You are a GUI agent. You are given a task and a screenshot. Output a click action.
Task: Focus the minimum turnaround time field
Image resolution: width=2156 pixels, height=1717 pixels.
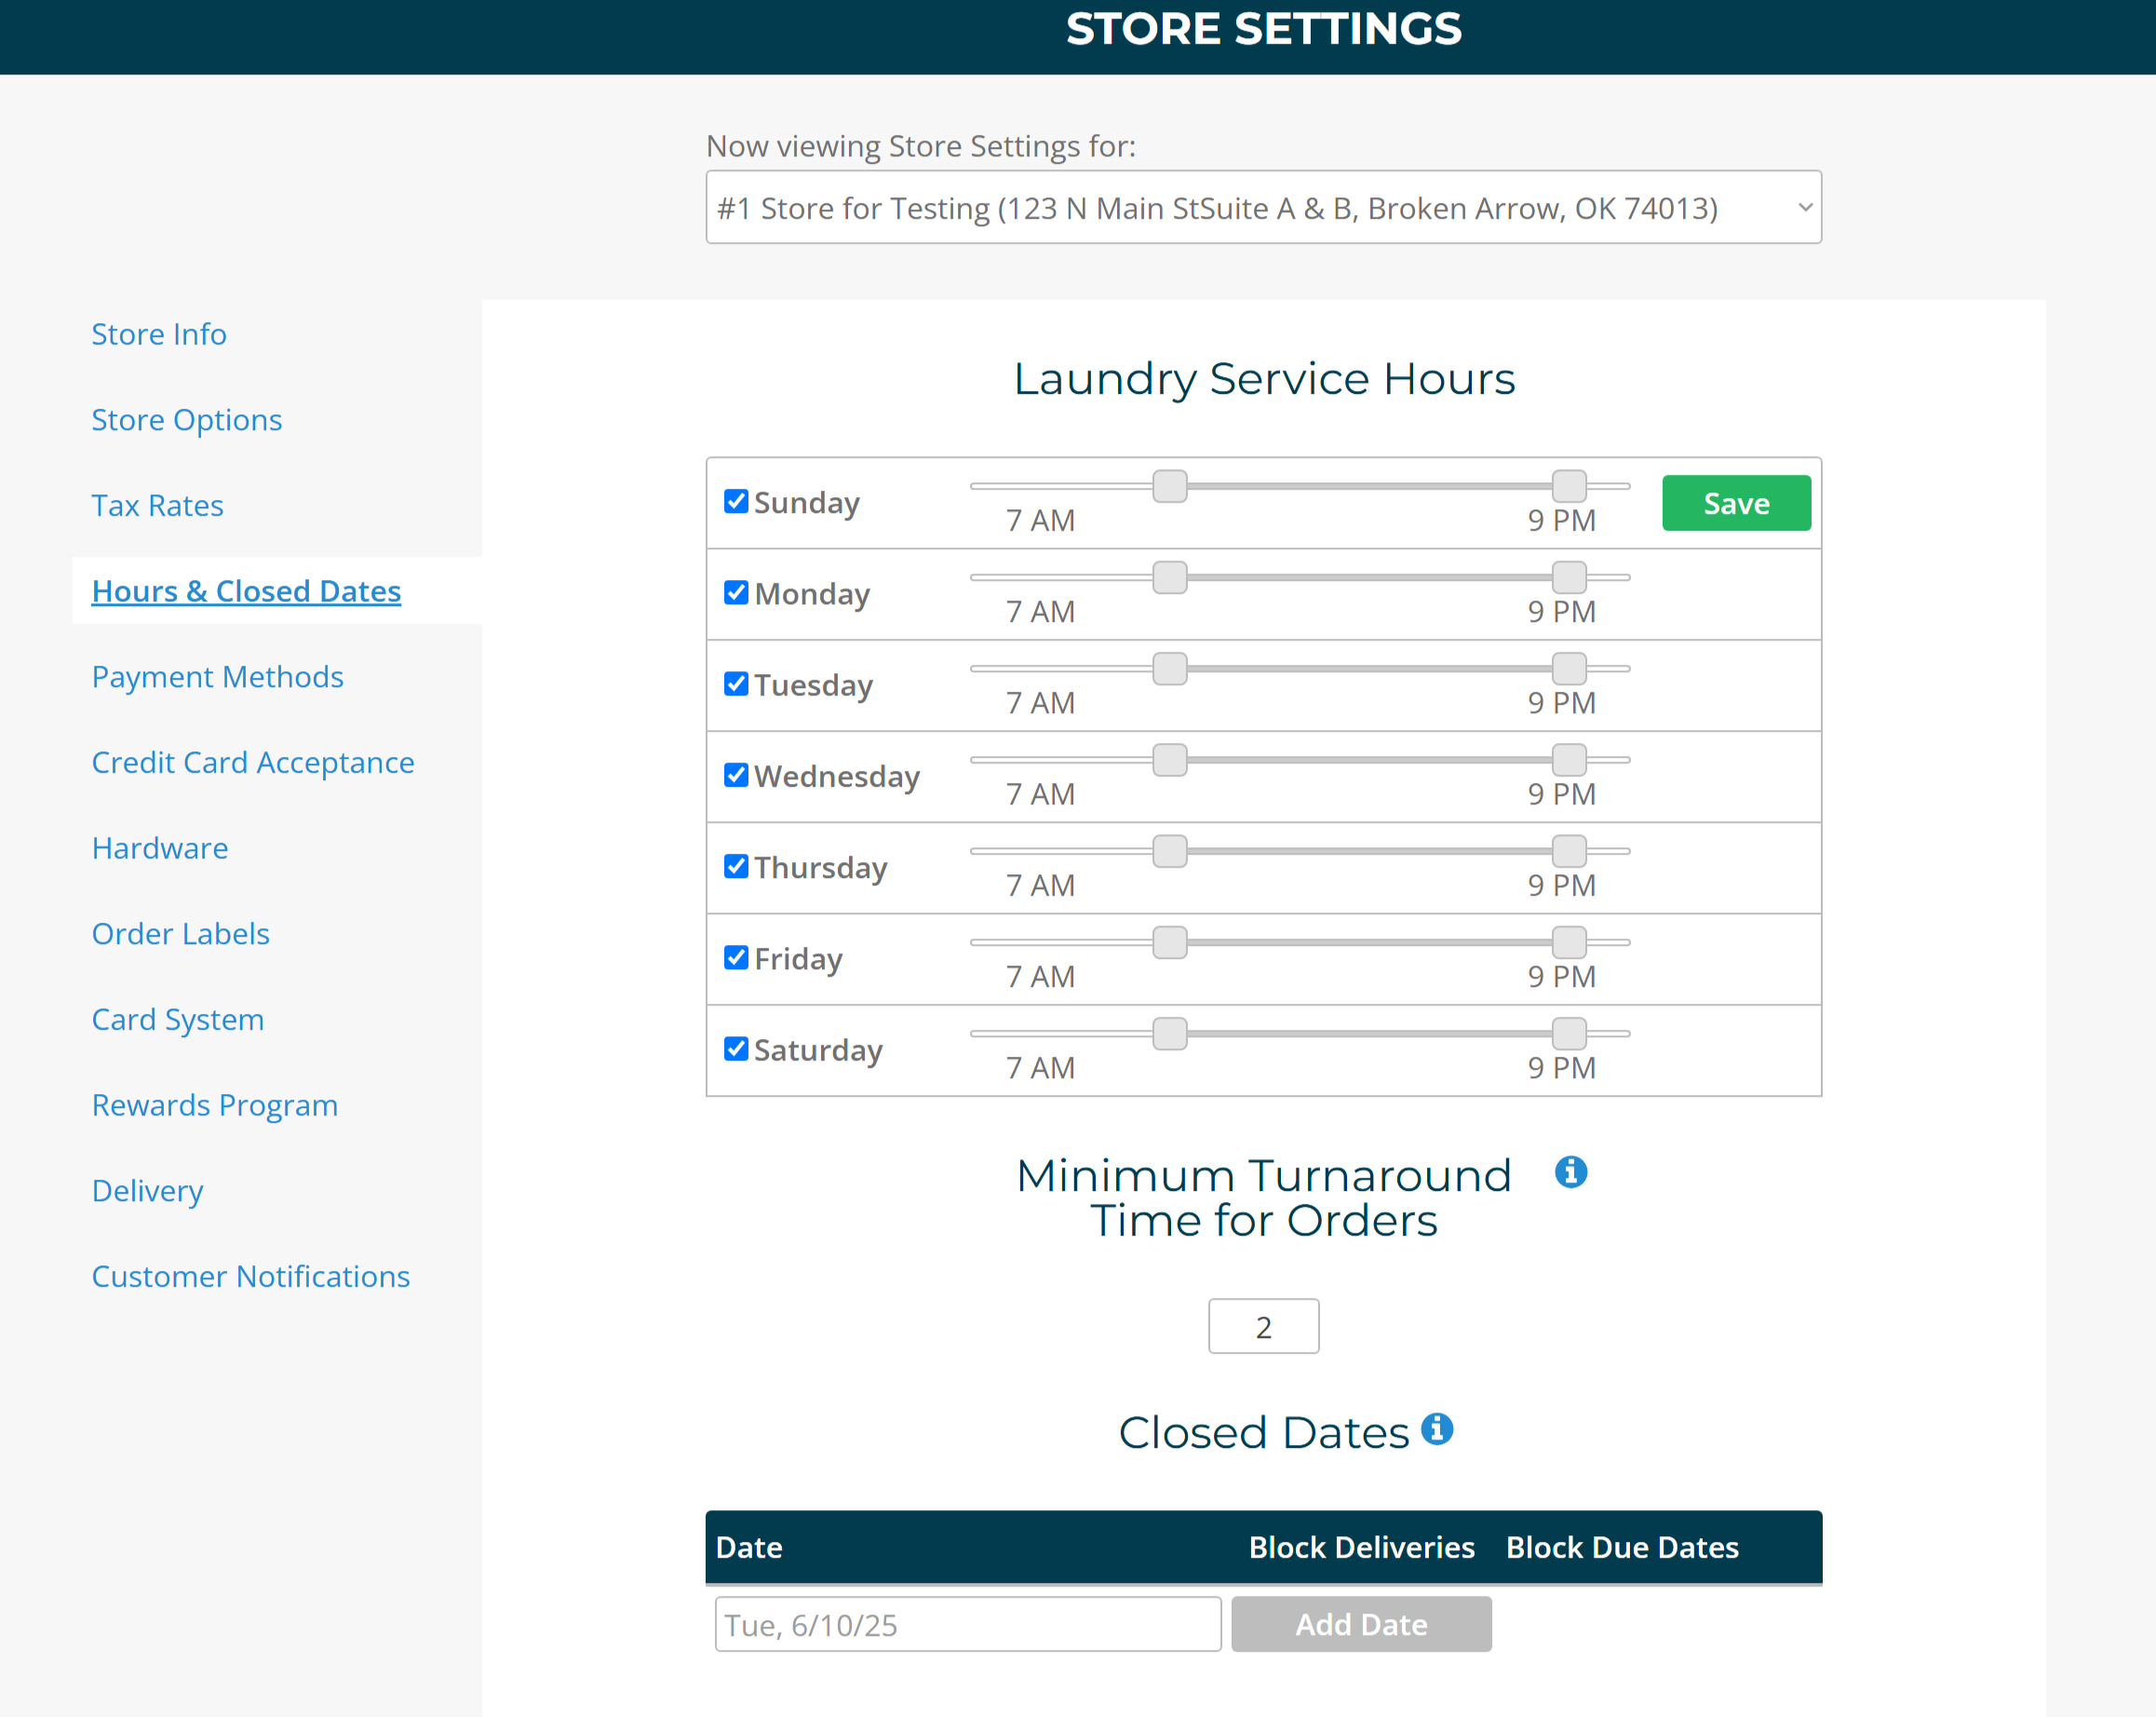pos(1263,1326)
